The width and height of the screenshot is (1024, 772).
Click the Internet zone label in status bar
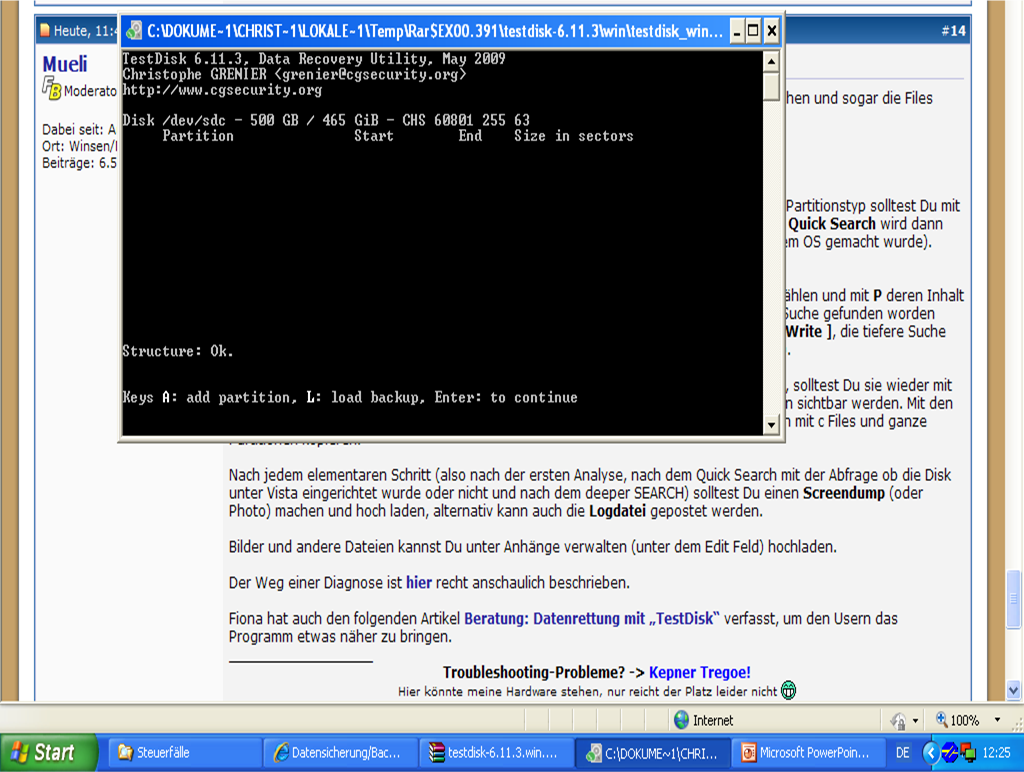712,720
